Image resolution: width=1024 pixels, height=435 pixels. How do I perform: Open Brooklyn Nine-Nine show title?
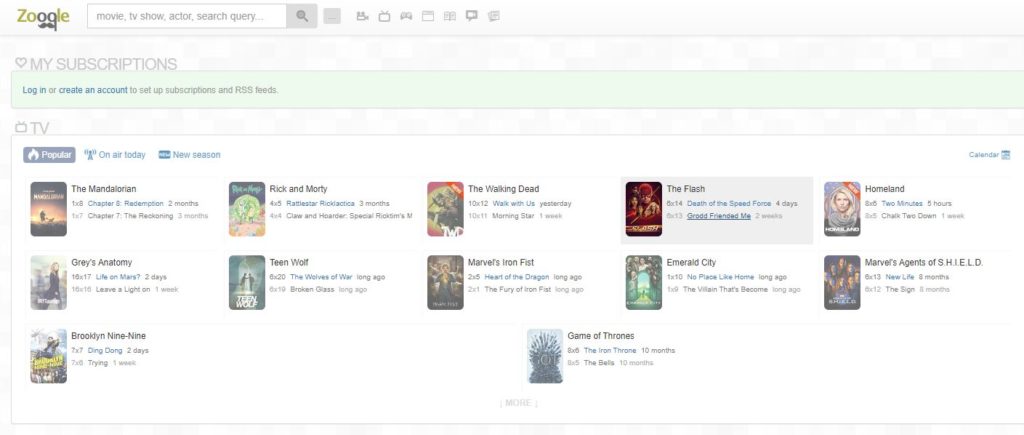(x=108, y=336)
